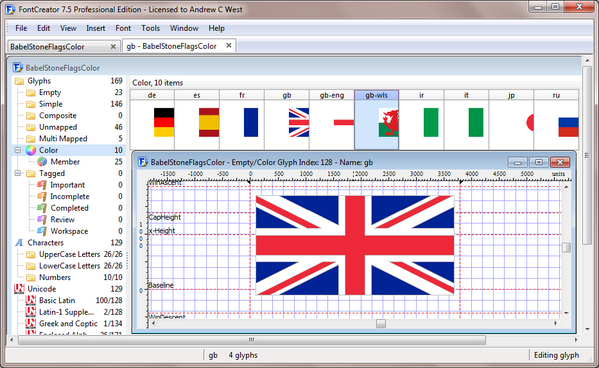
Task: Click the 'Editing glyph' status text
Action: (x=556, y=355)
